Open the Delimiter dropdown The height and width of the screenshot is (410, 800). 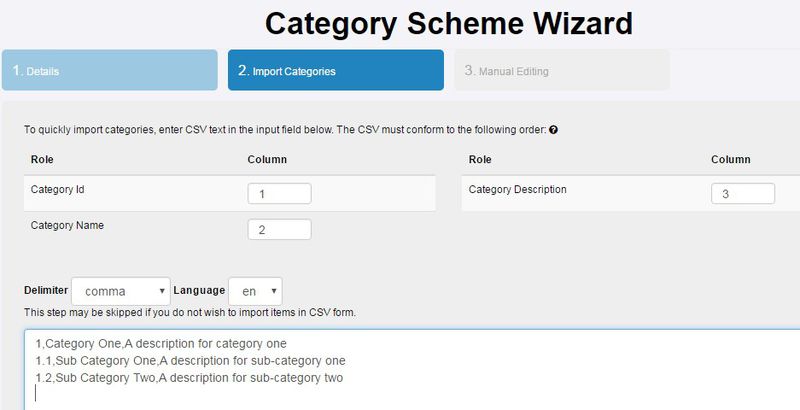(121, 291)
